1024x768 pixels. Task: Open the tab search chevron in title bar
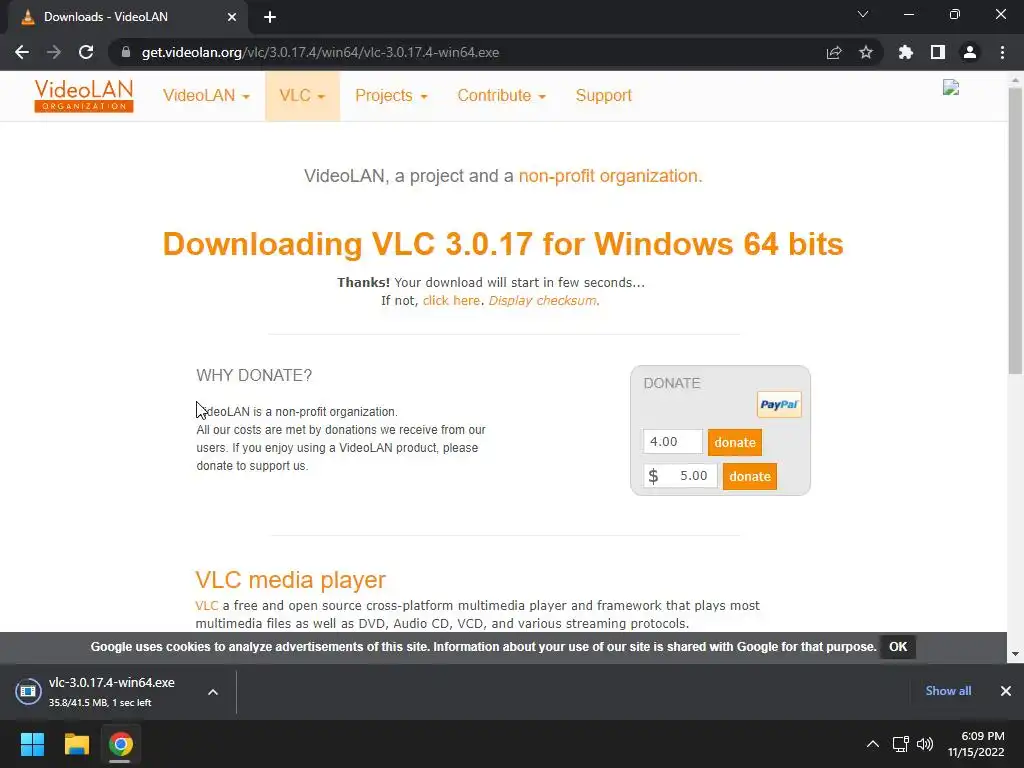pos(863,14)
